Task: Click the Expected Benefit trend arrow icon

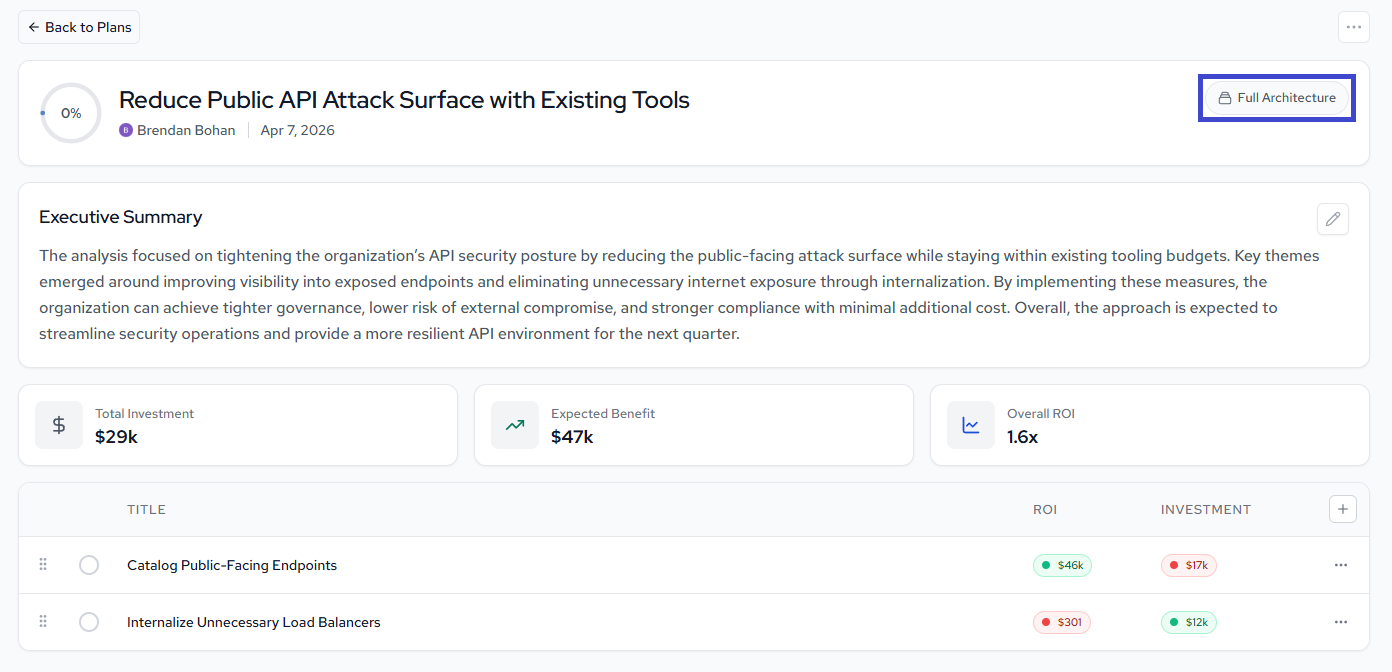Action: pos(515,425)
